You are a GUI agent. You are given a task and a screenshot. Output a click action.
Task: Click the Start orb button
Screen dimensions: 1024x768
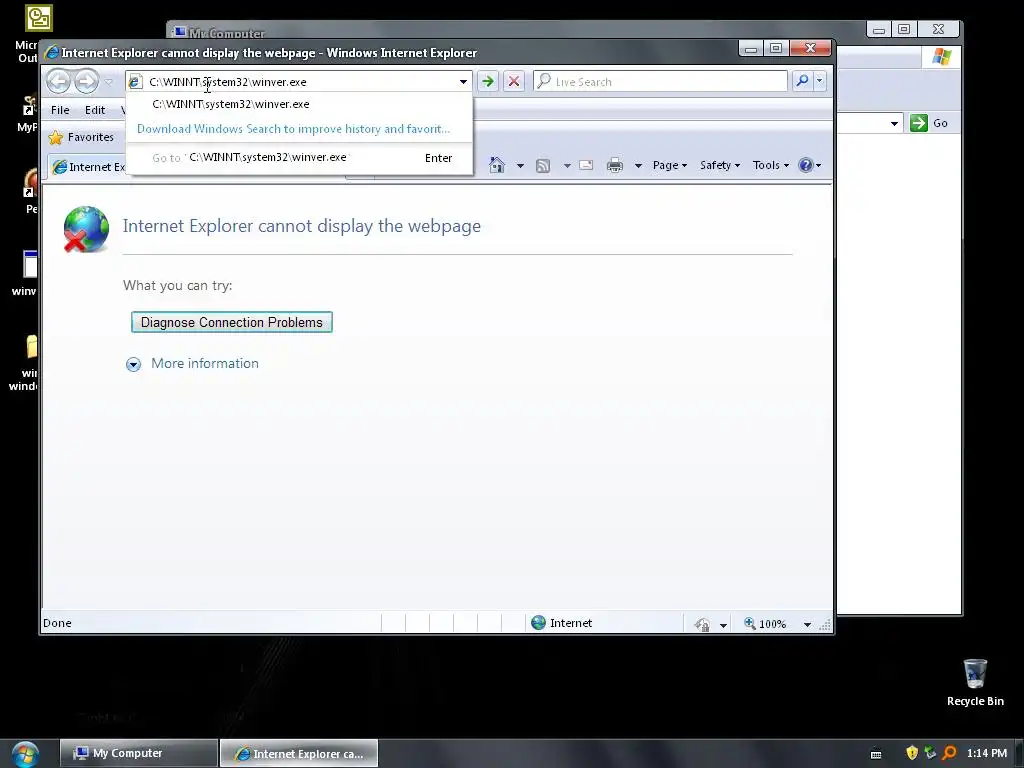pos(25,754)
